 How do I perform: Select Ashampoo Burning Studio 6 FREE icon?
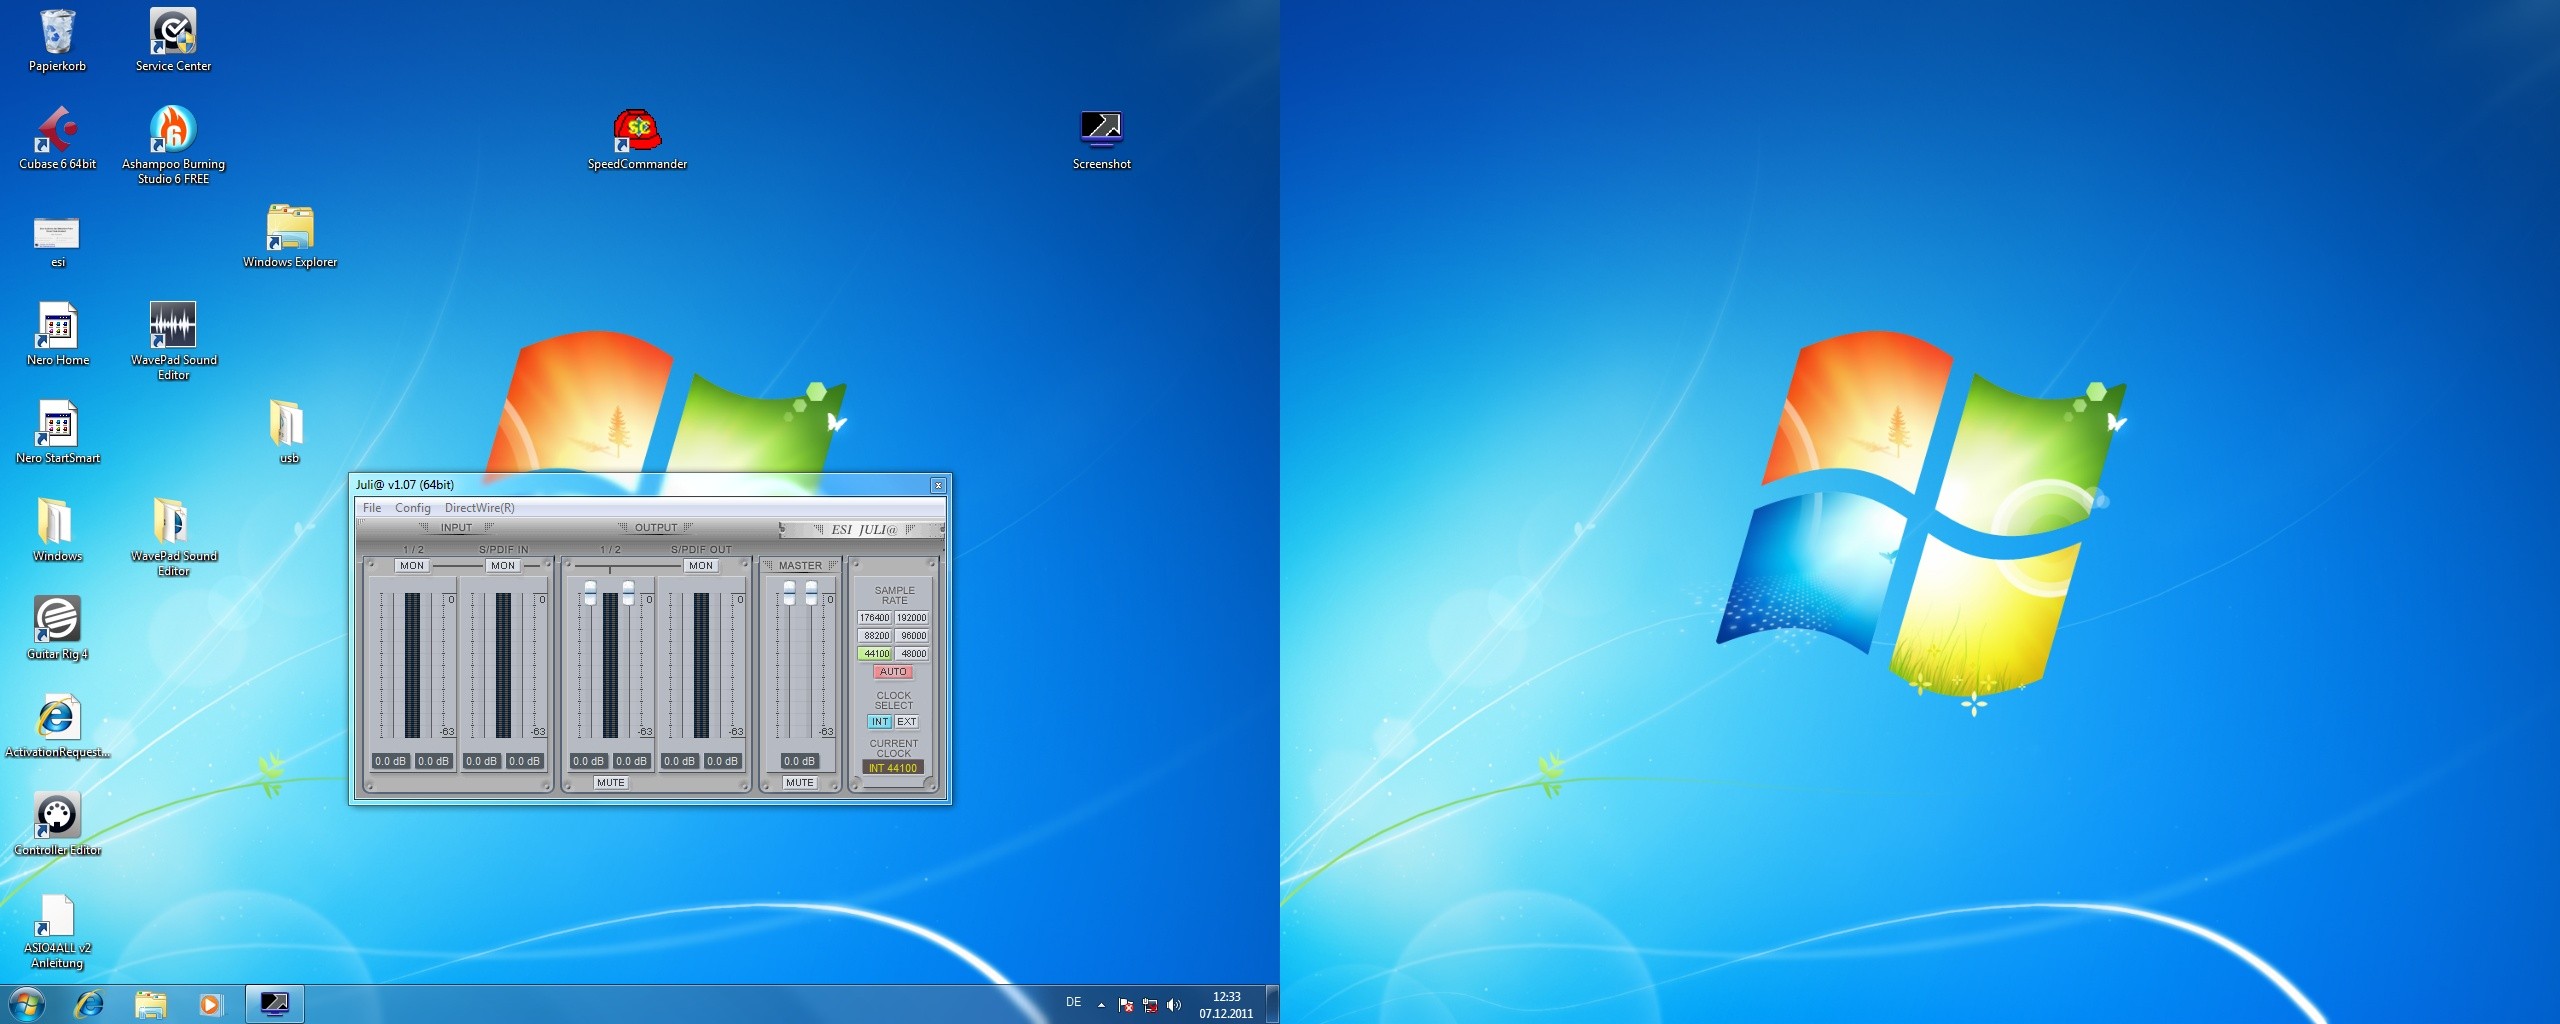[173, 145]
